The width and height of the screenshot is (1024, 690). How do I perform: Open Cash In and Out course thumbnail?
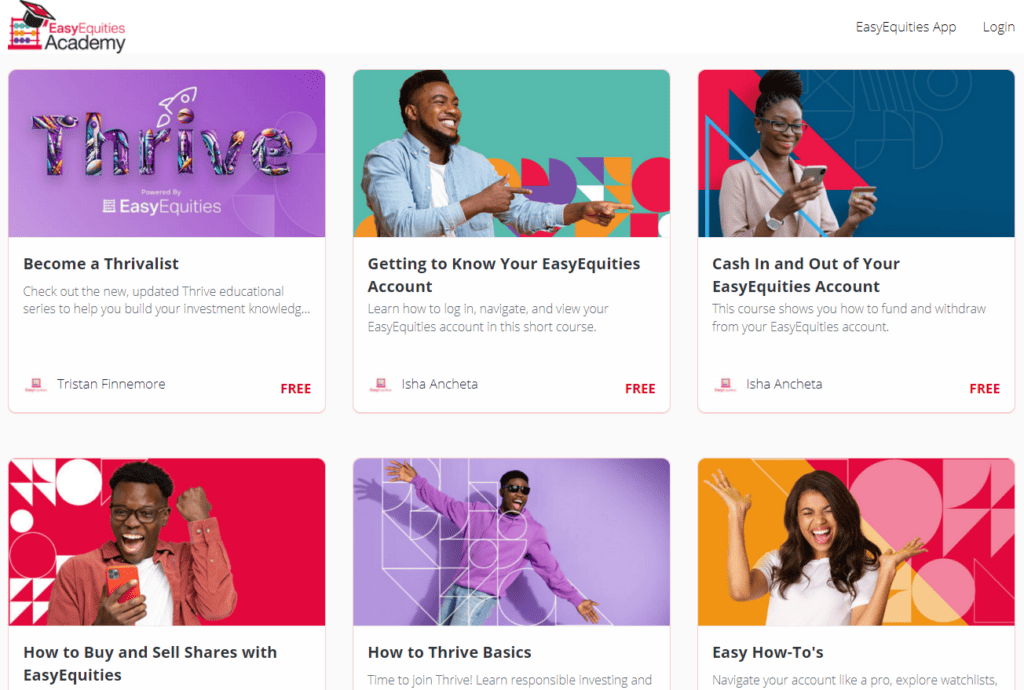coord(856,153)
